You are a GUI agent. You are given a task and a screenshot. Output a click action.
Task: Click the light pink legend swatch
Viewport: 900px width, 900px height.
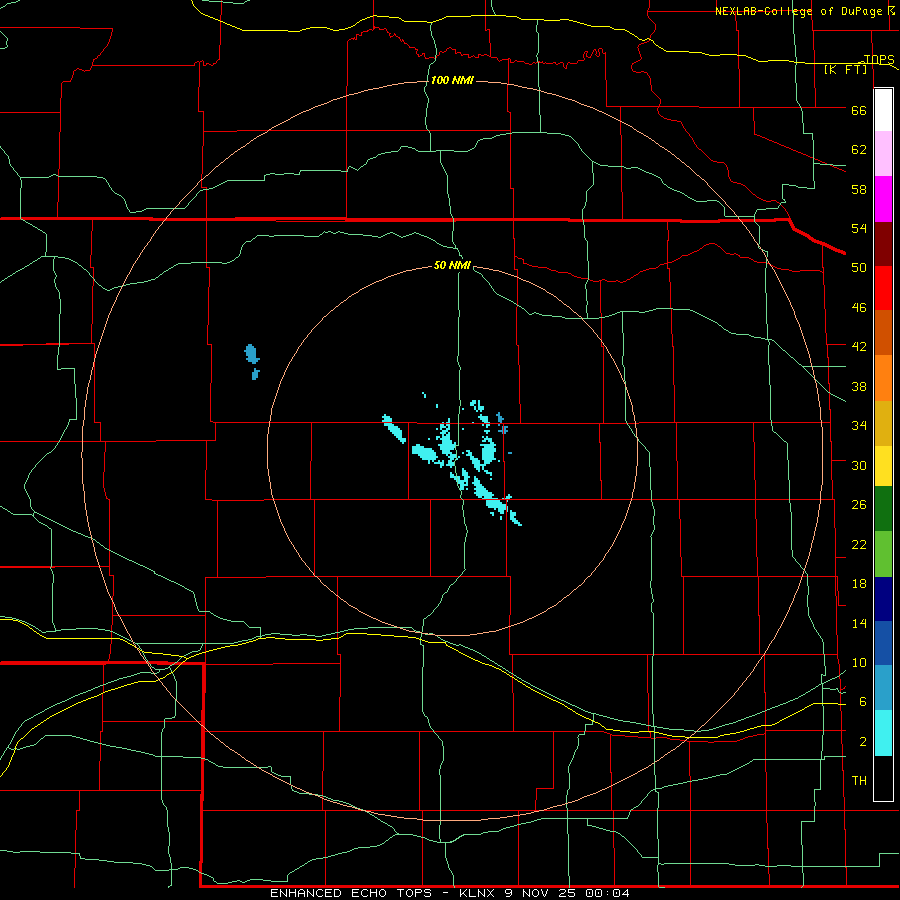pyautogui.click(x=883, y=153)
